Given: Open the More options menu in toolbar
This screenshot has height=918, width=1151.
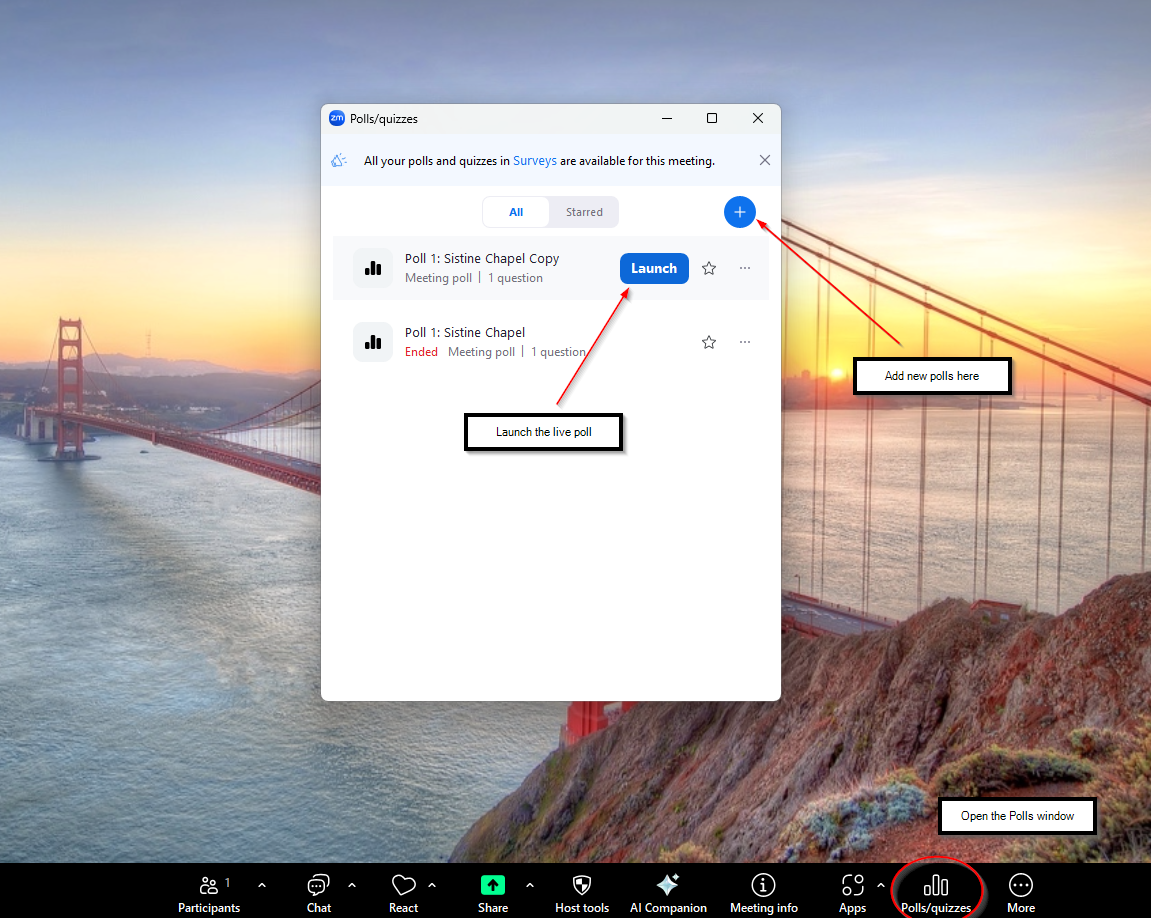Looking at the screenshot, I should click(1021, 885).
